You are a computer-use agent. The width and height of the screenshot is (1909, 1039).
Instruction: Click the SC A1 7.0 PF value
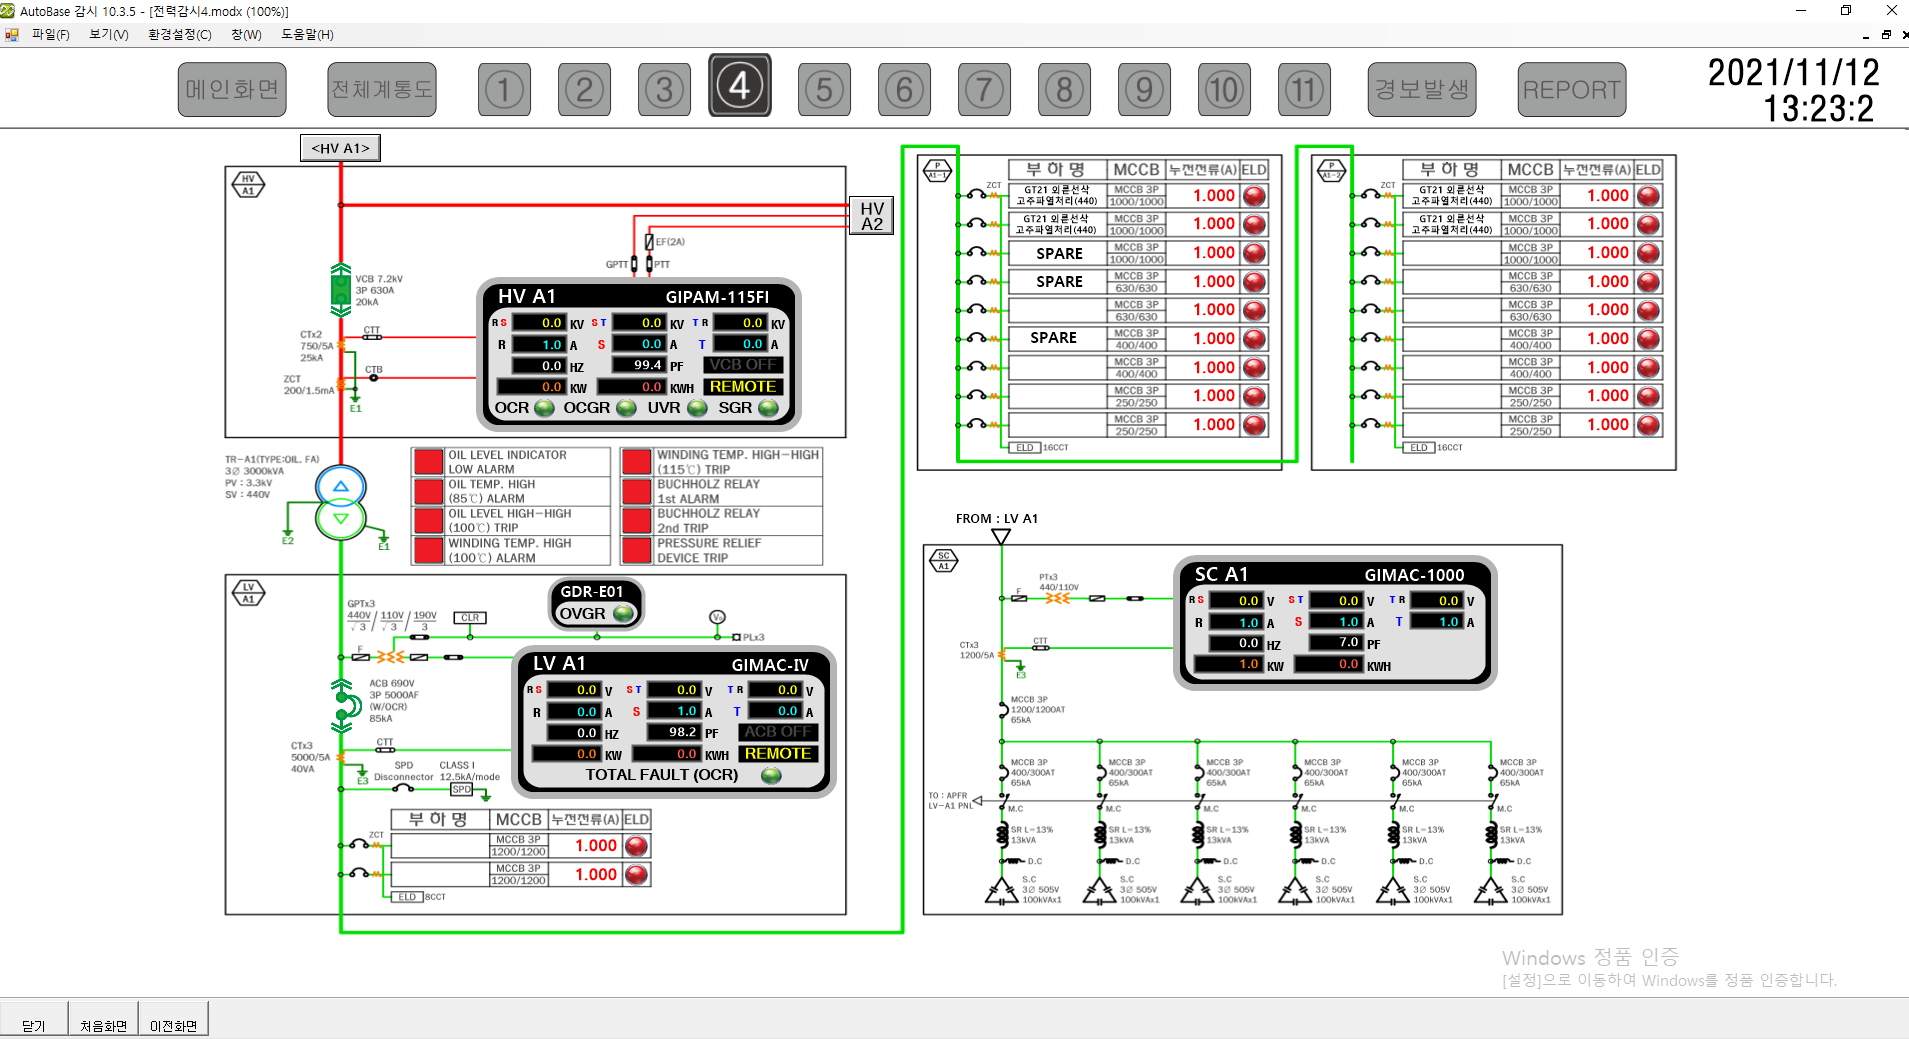(x=1338, y=642)
